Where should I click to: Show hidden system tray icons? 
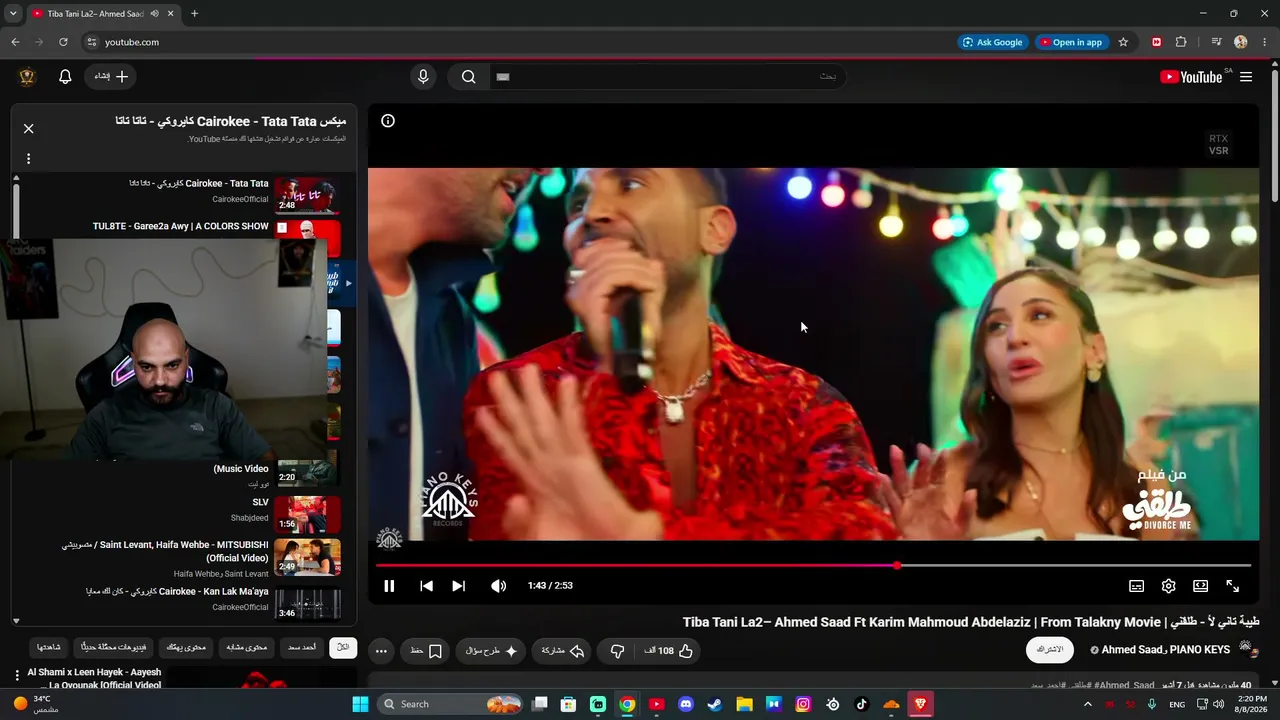coord(1088,704)
